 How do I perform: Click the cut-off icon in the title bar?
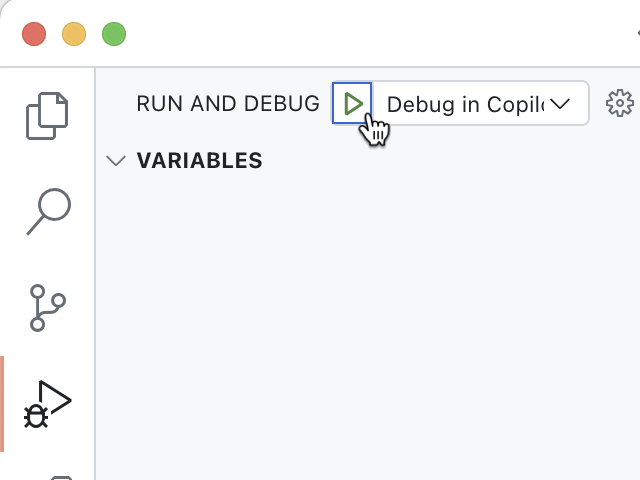636,34
